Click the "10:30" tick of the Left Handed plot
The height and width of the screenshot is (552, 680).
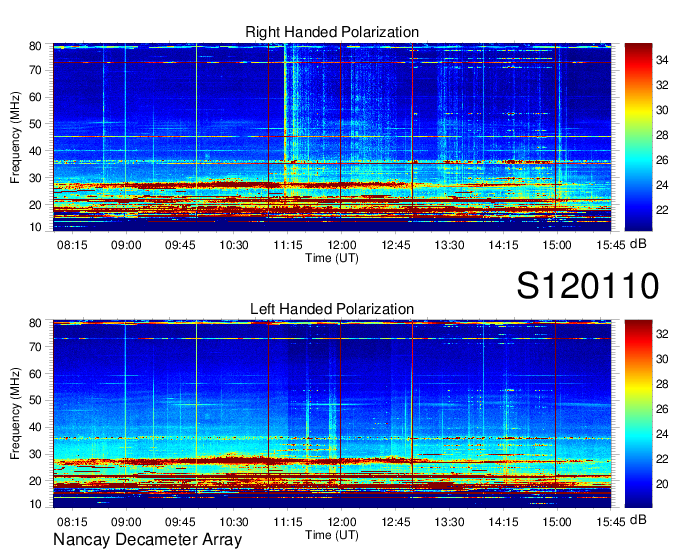point(234,522)
